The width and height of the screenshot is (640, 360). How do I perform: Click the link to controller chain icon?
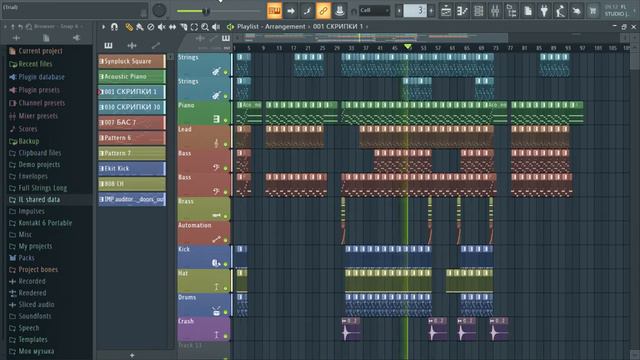click(x=323, y=11)
